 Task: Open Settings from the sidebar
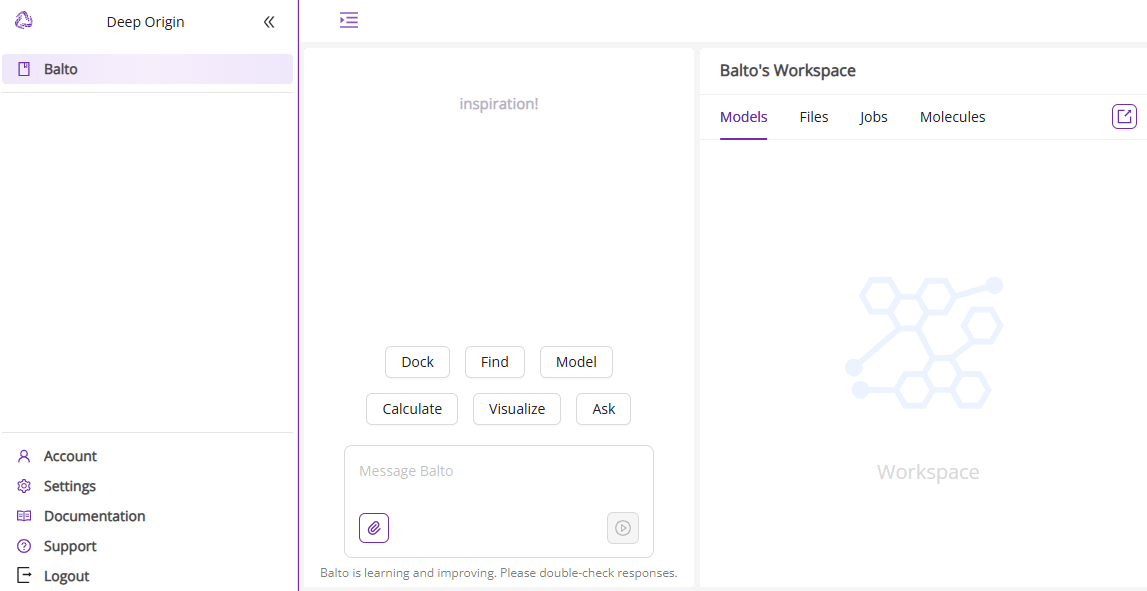pyautogui.click(x=70, y=486)
